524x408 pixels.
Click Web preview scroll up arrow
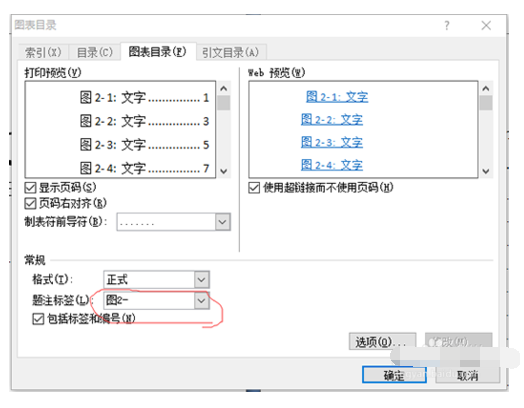(486, 89)
